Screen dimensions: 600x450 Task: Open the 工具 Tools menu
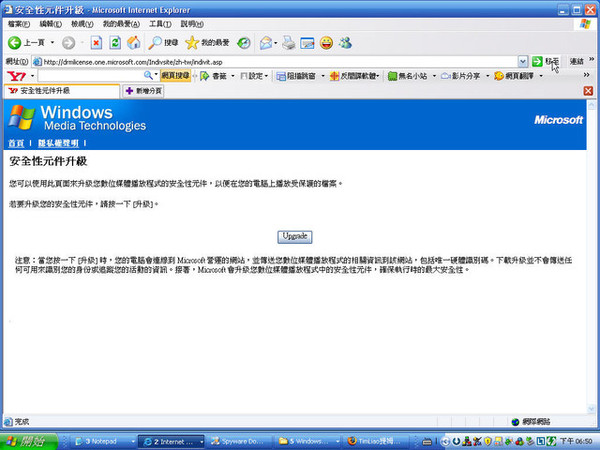pyautogui.click(x=160, y=24)
